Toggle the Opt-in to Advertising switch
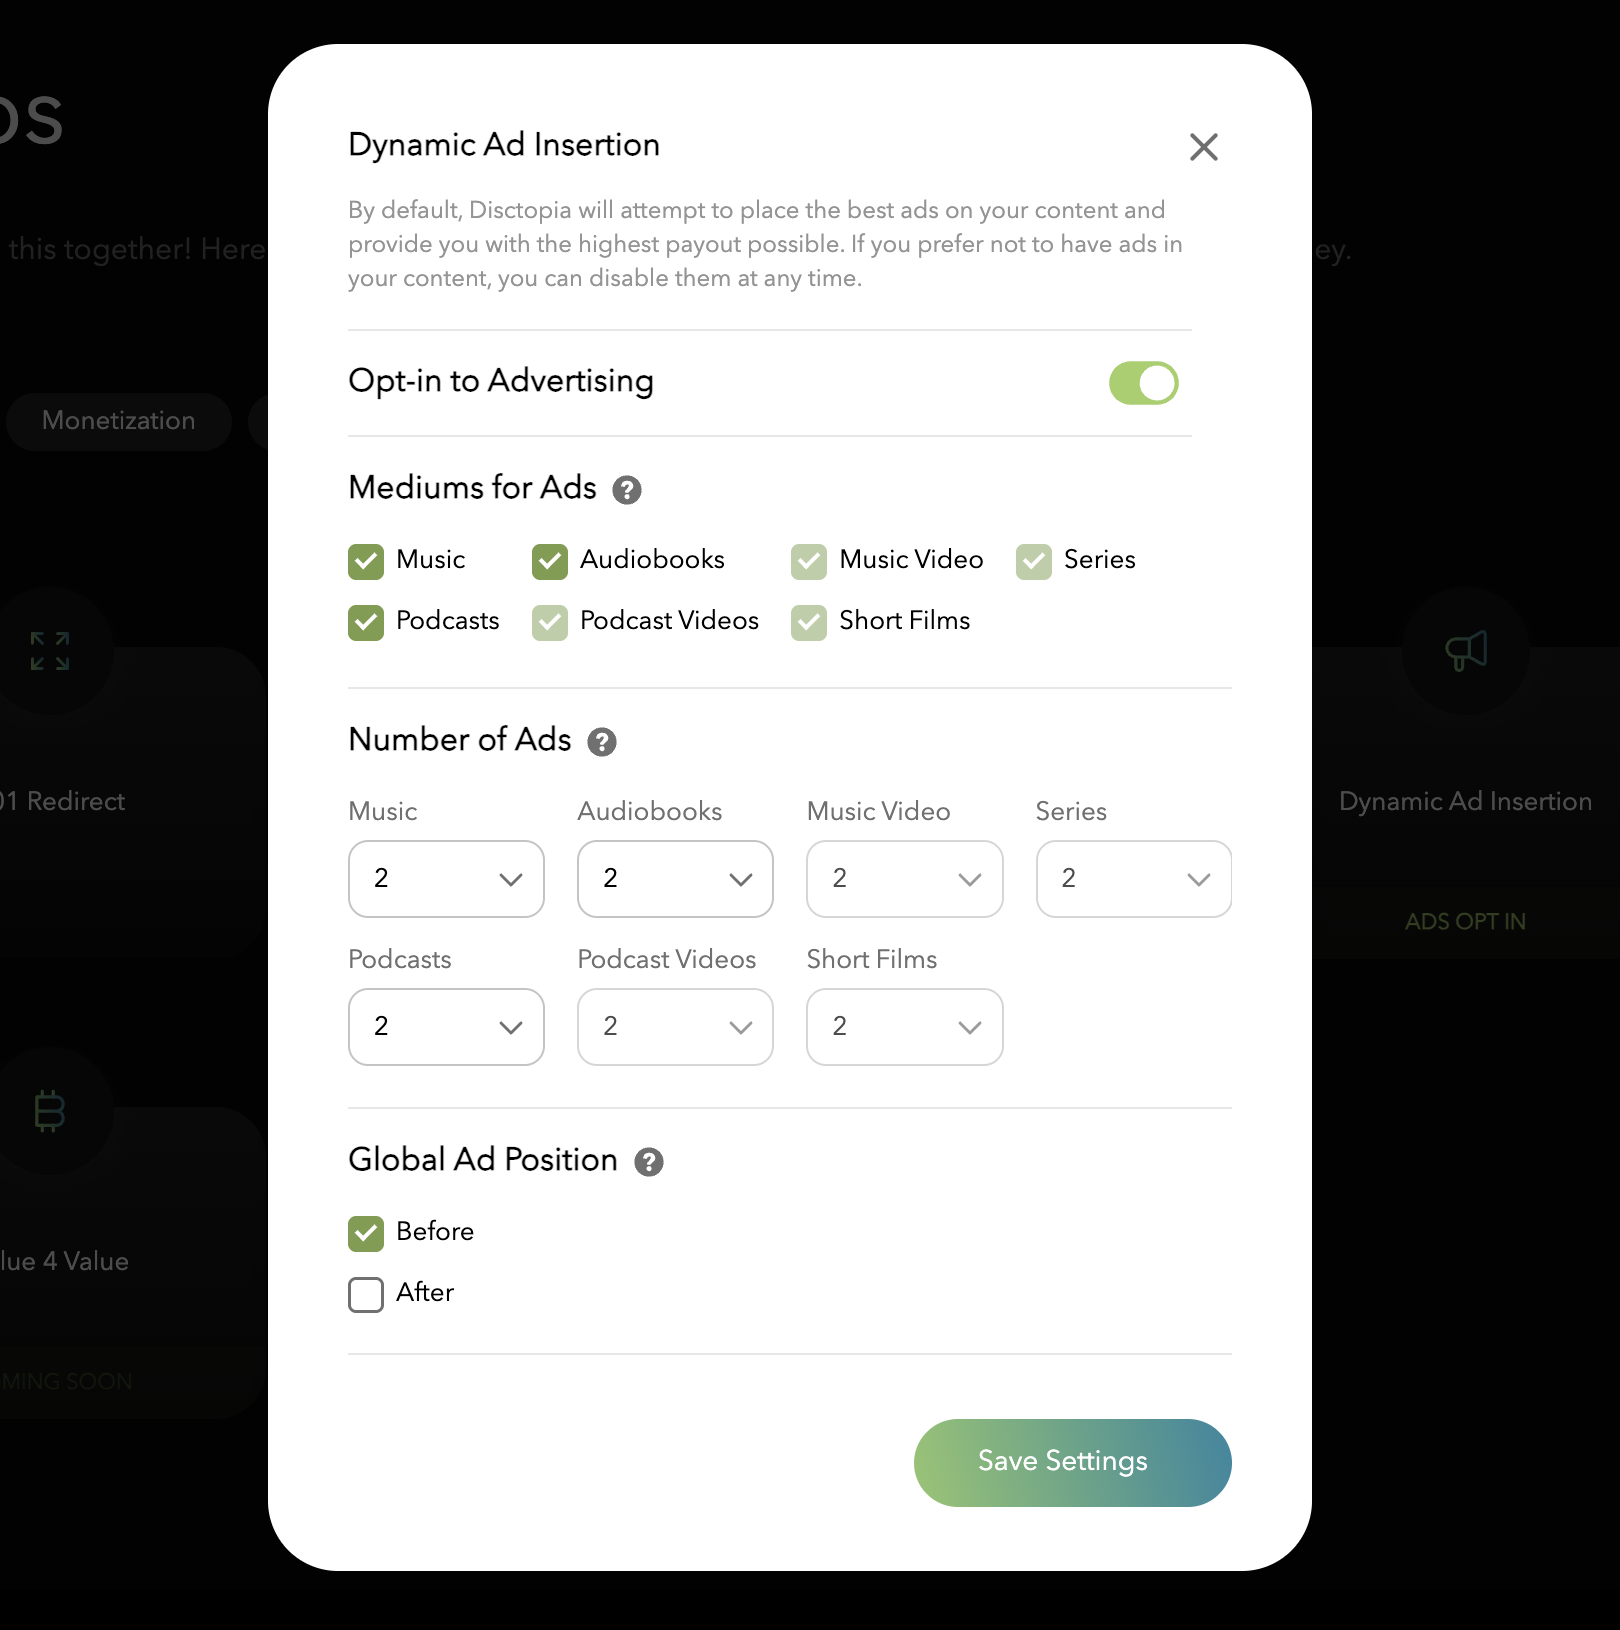 coord(1144,383)
